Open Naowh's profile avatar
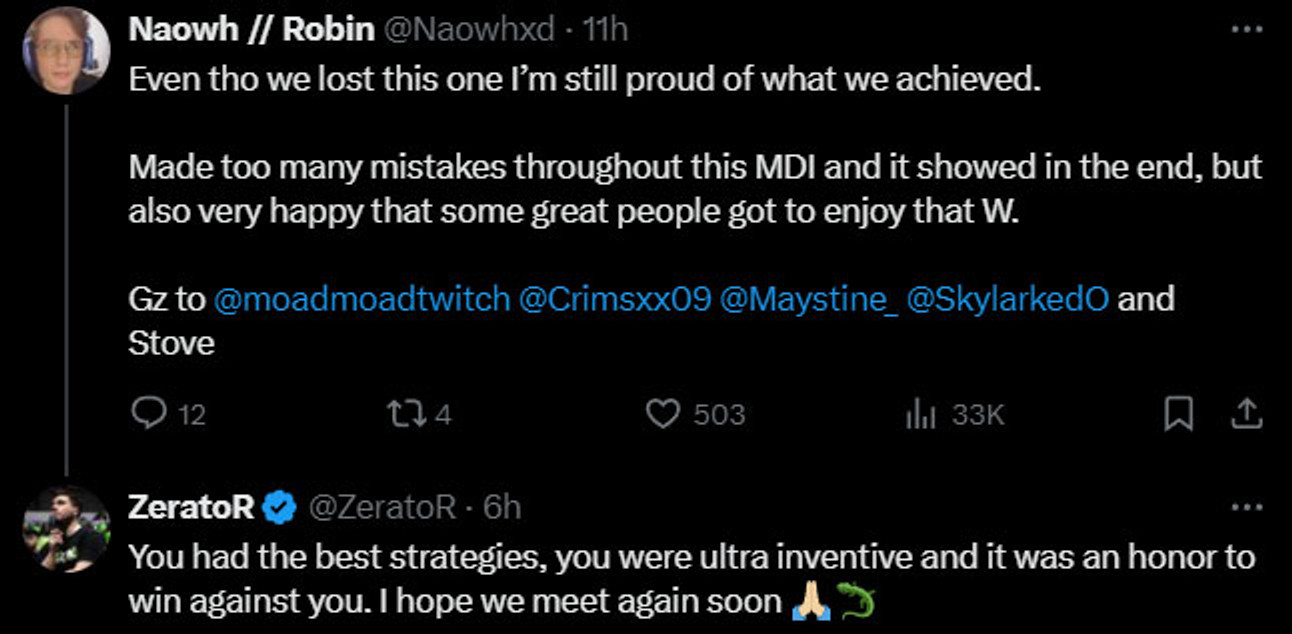This screenshot has width=1292, height=634. (66, 52)
